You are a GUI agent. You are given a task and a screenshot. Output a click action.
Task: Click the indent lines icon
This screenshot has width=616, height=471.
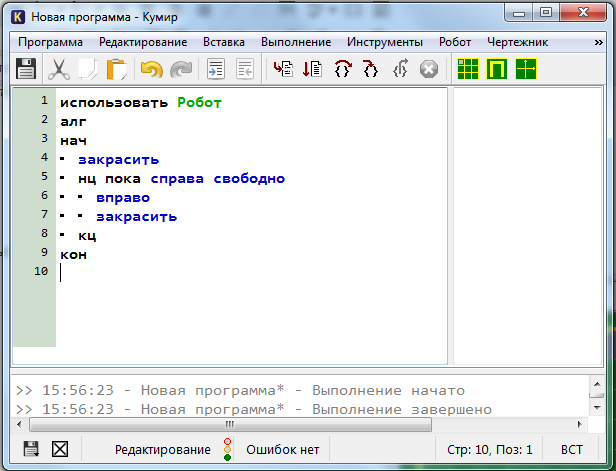[216, 69]
